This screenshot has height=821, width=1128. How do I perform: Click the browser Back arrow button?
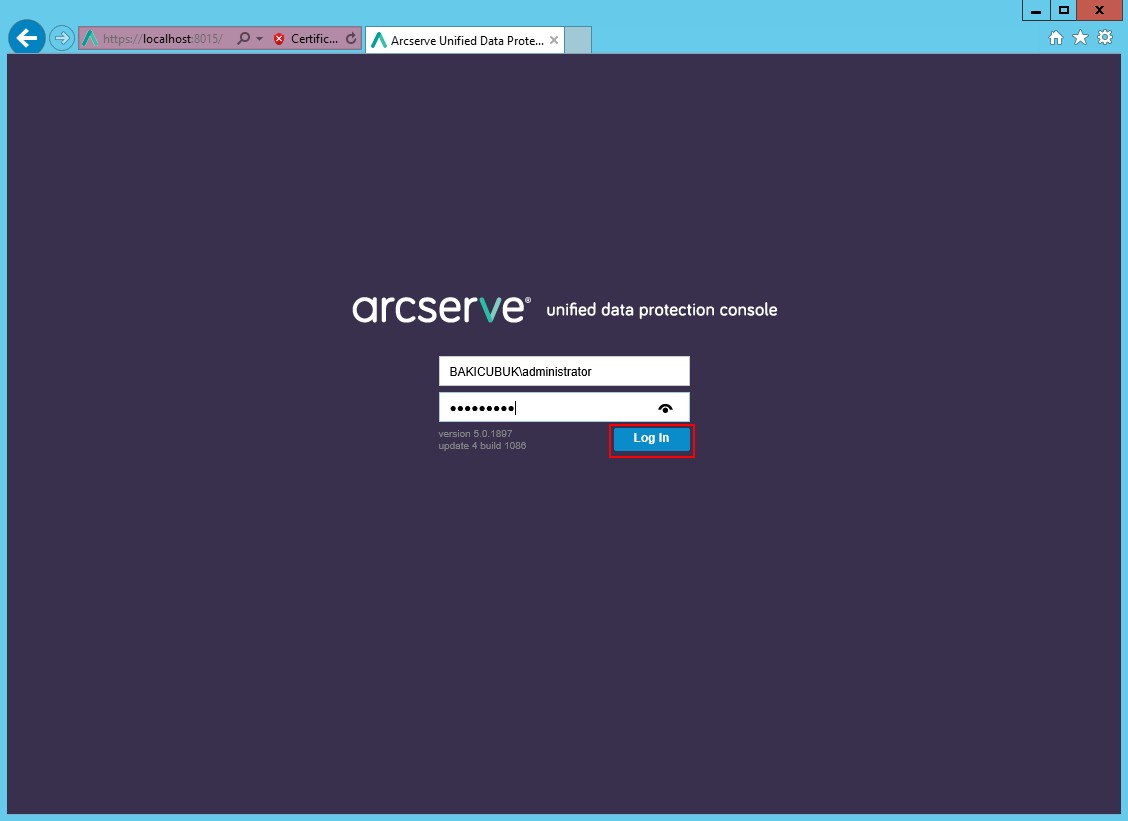pos(27,38)
